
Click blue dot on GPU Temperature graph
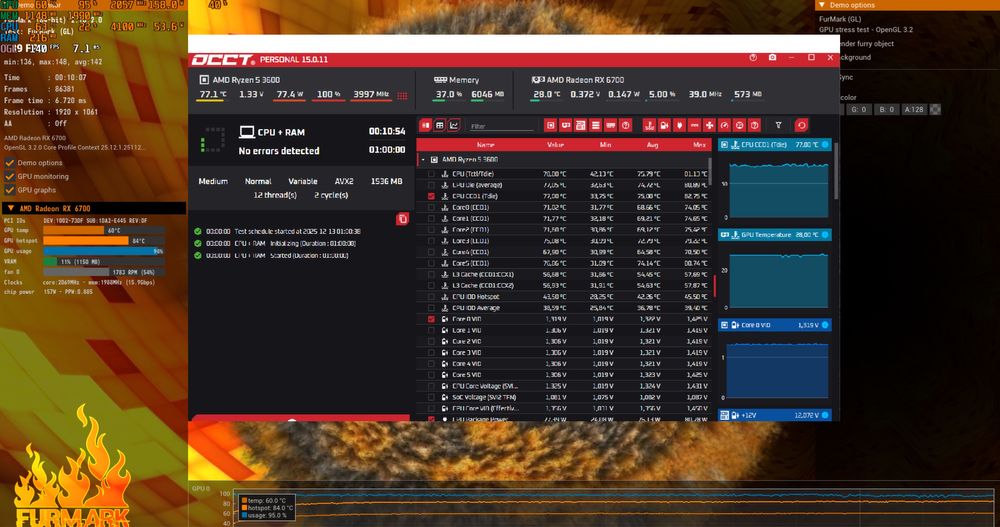(x=825, y=235)
